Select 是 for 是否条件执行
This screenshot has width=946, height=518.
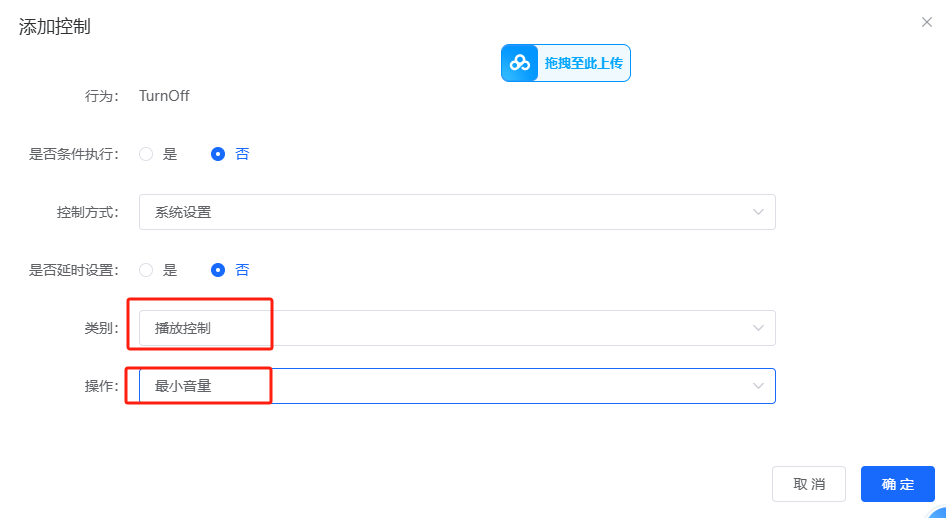(x=146, y=154)
